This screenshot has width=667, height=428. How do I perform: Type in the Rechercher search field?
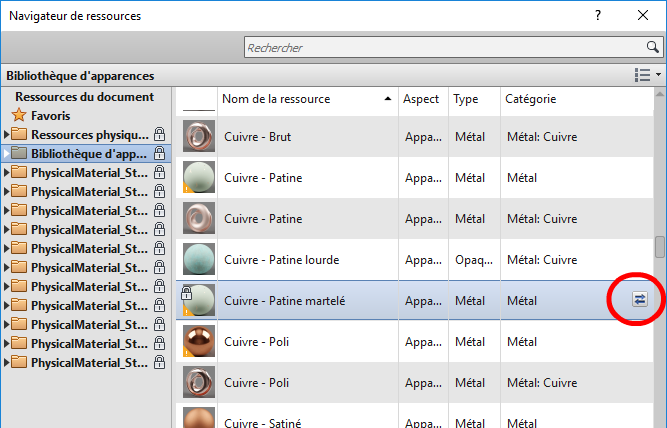coord(440,47)
